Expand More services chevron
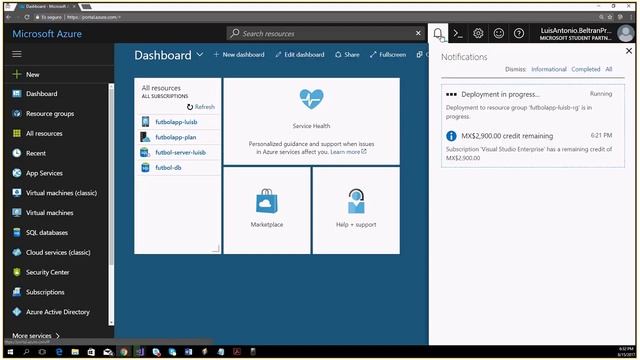640x360 pixels. [x=58, y=336]
